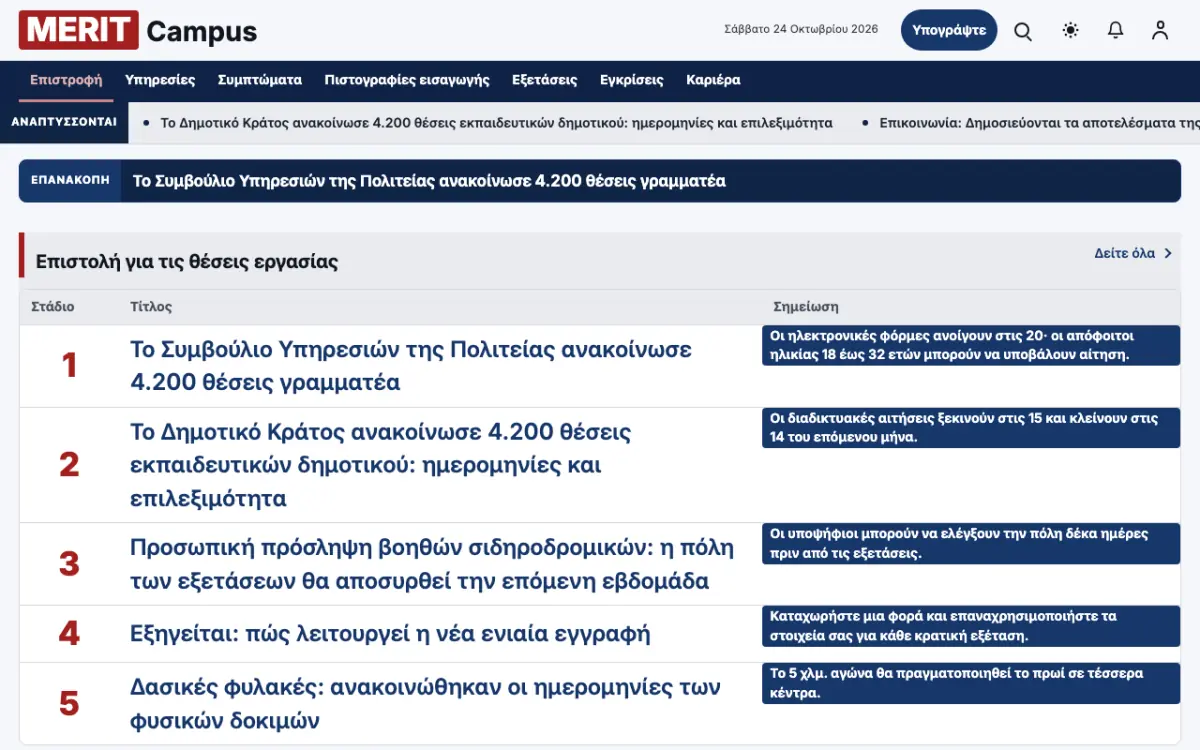Open the Συμπτώματα menu item
The height and width of the screenshot is (750, 1200).
click(260, 80)
